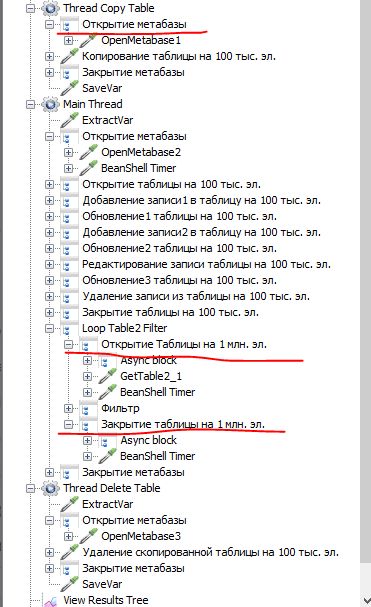The height and width of the screenshot is (607, 371).
Task: Click controller icon of Добавление записи1 row
Action: pos(69,200)
